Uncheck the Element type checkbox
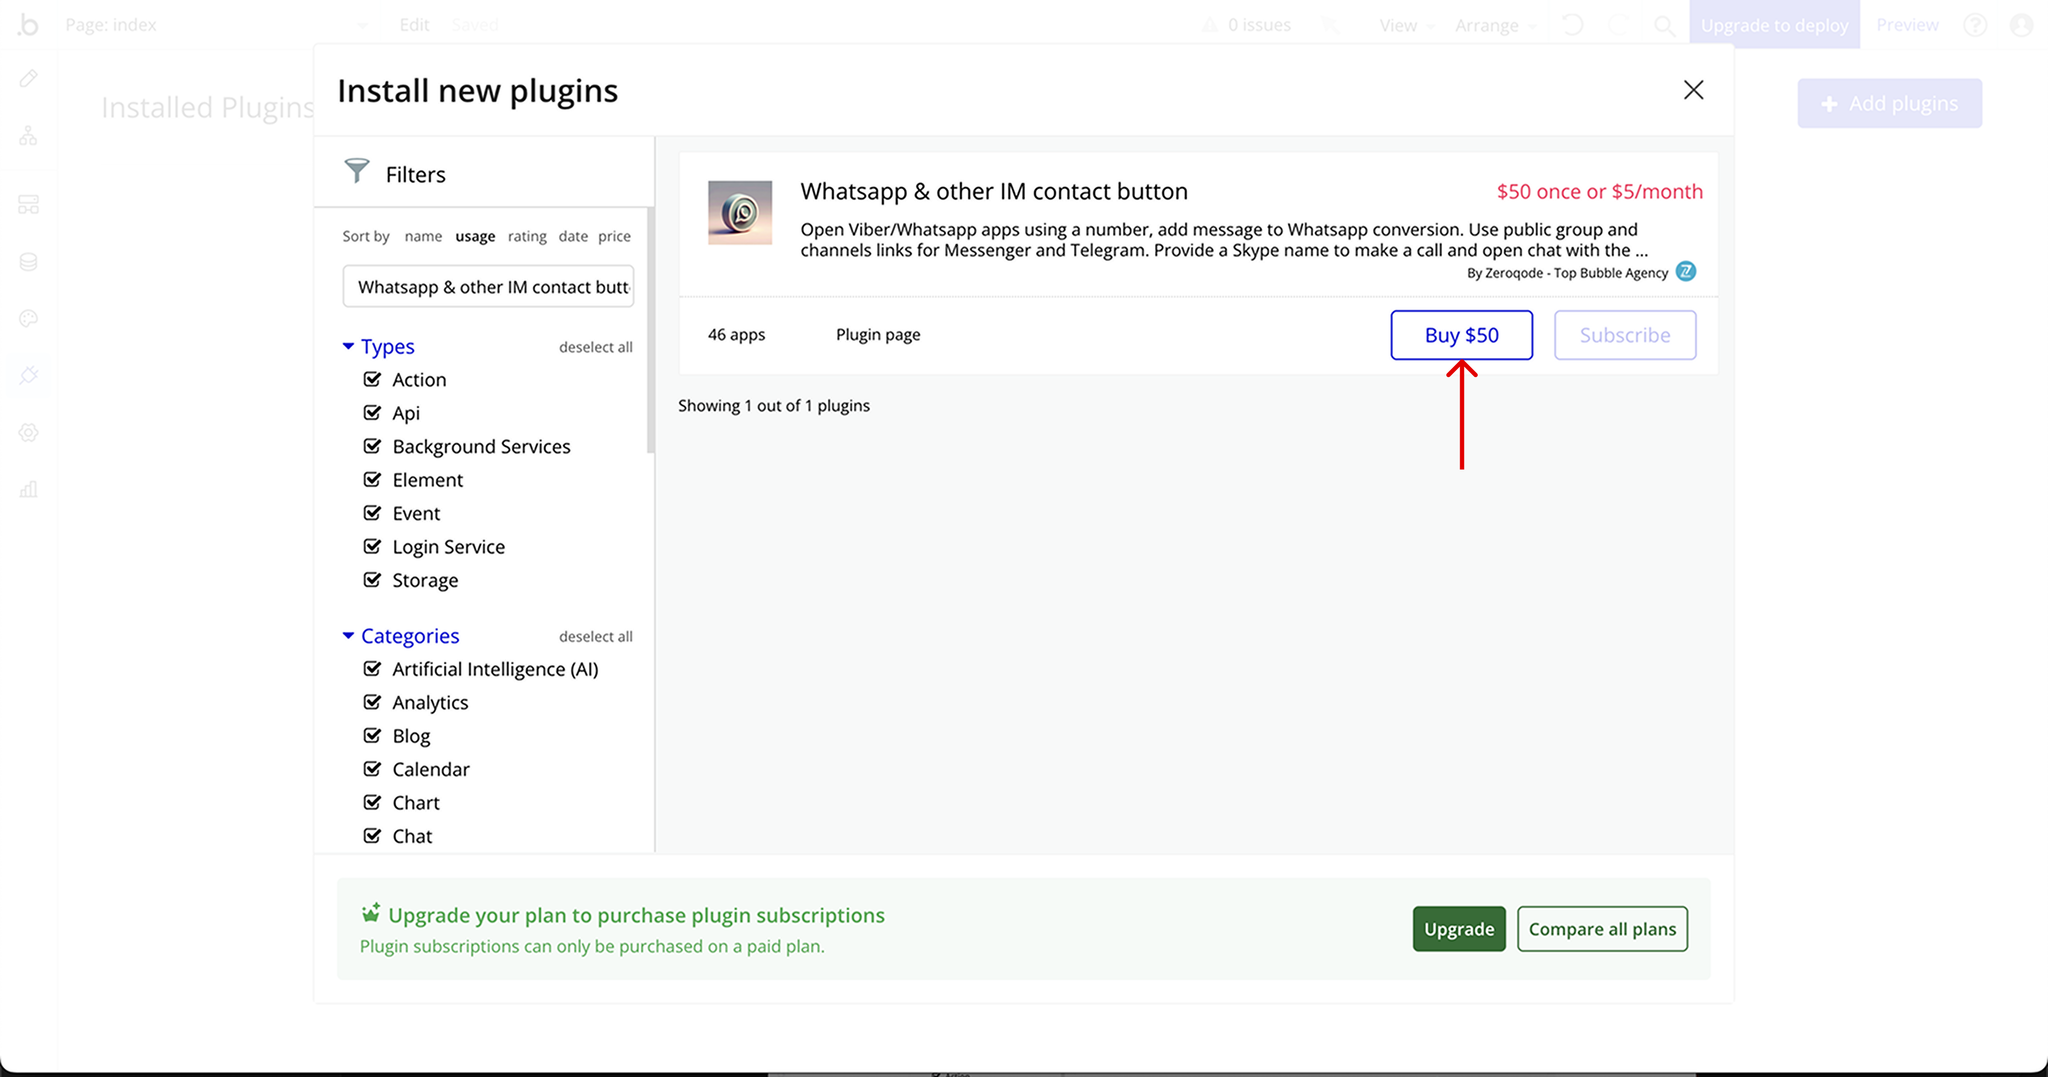The height and width of the screenshot is (1077, 2048). (x=372, y=480)
